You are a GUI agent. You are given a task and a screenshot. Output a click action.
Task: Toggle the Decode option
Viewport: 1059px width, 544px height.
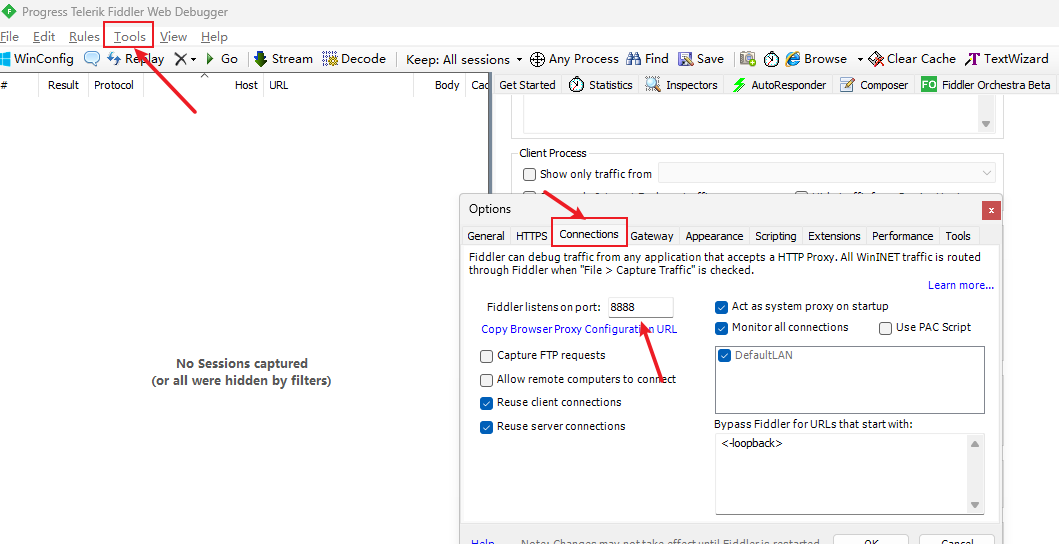pyautogui.click(x=354, y=59)
